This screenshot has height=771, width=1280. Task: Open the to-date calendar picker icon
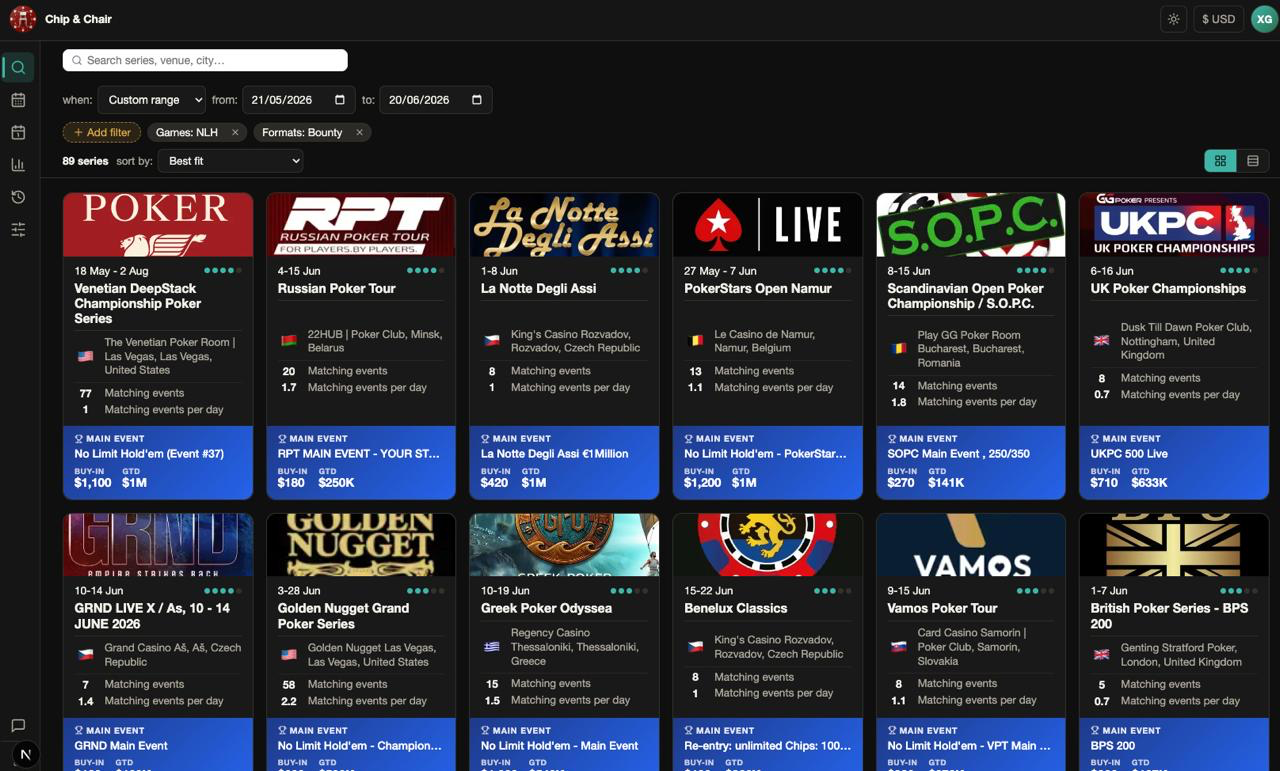pyautogui.click(x=477, y=100)
